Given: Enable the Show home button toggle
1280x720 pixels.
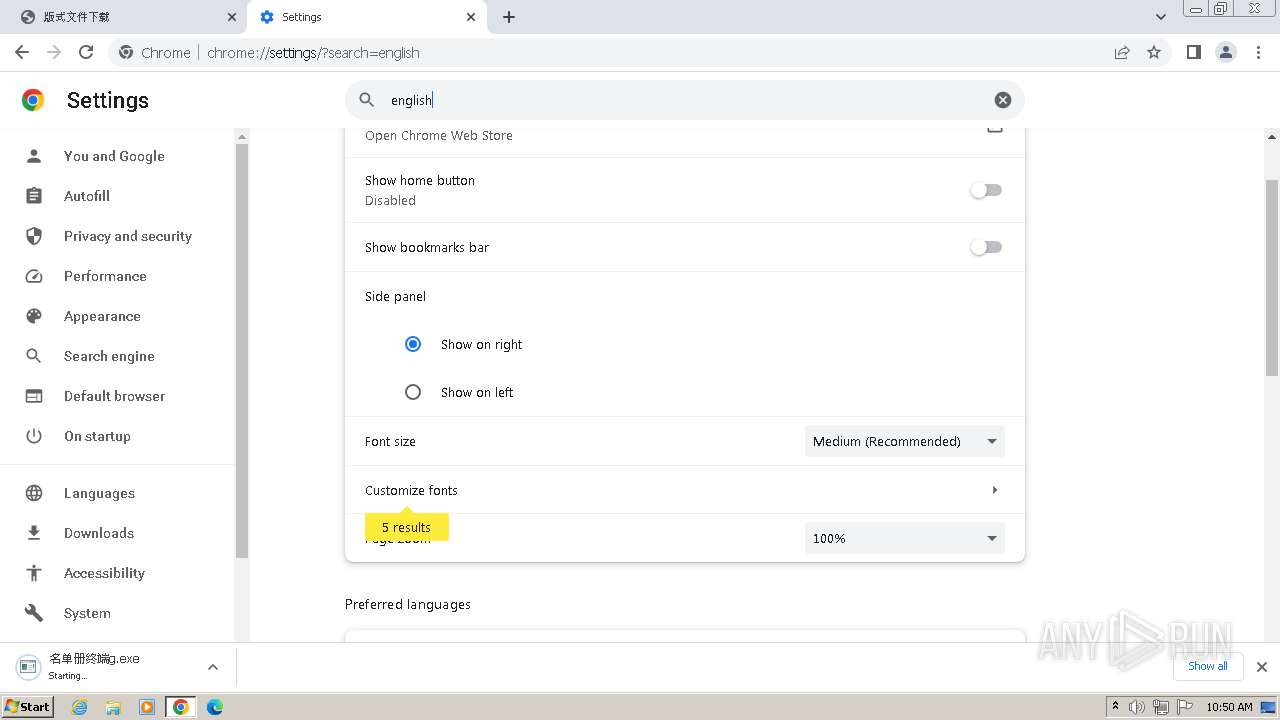Looking at the screenshot, I should [986, 190].
